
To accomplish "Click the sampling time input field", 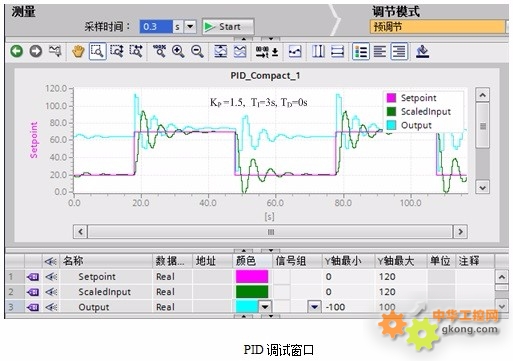I will pyautogui.click(x=156, y=26).
